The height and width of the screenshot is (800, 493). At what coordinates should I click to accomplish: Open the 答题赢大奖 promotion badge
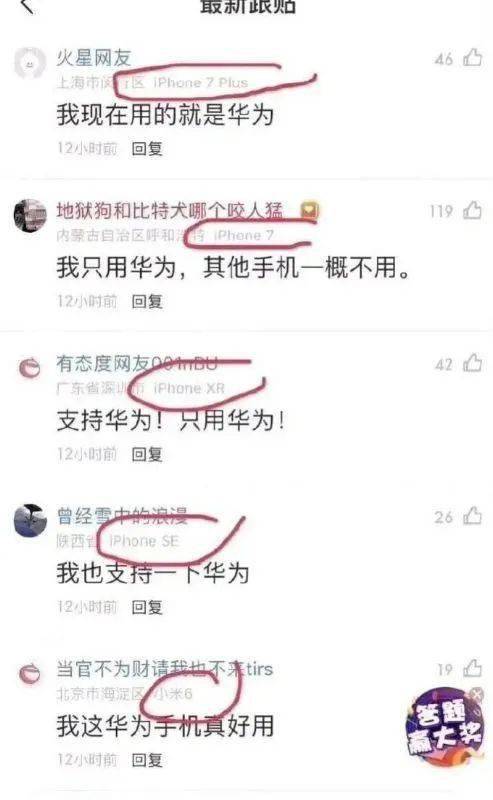pyautogui.click(x=444, y=729)
